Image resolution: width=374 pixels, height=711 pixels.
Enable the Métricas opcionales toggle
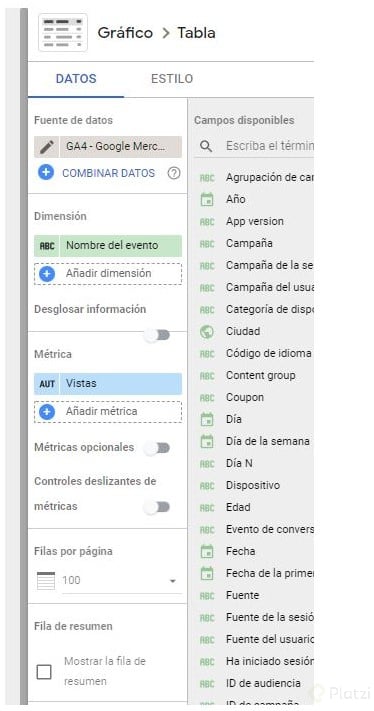[157, 448]
